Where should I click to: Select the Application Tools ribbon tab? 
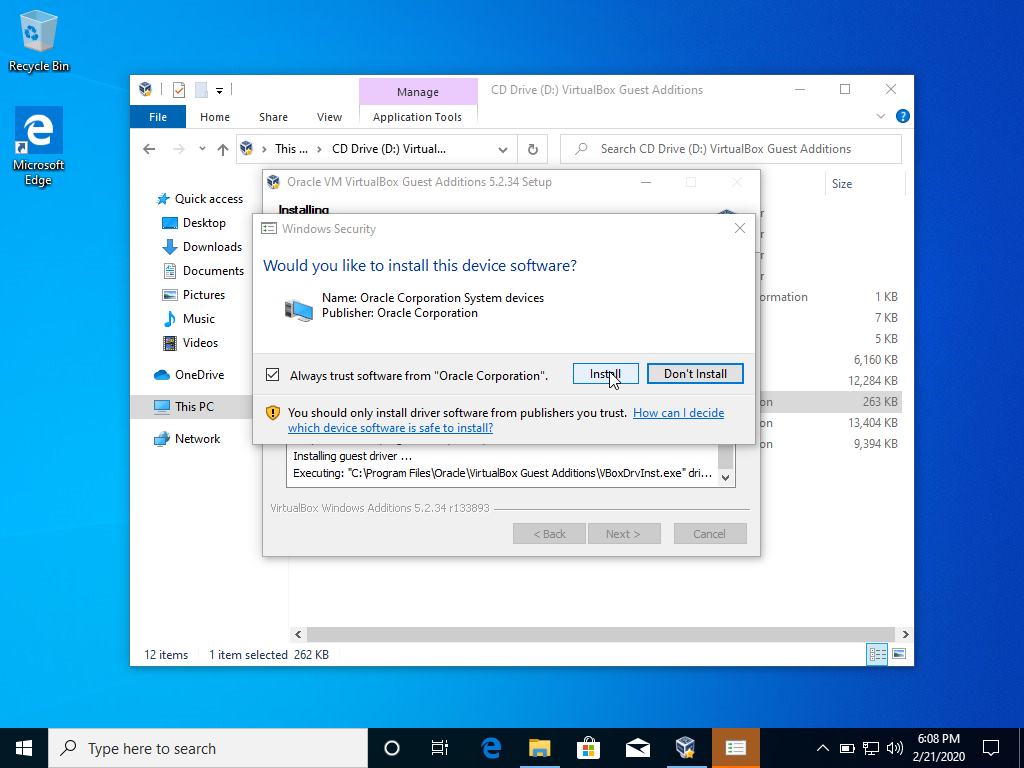click(x=417, y=117)
